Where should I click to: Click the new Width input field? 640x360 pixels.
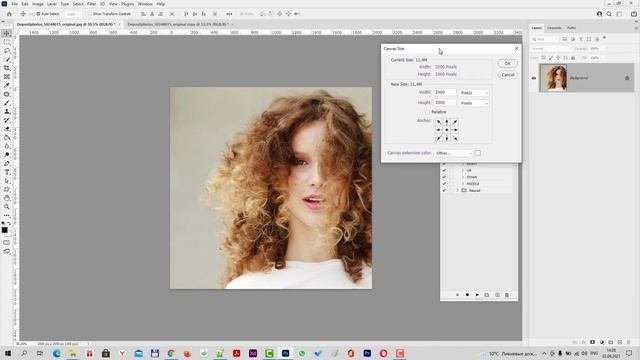(x=445, y=93)
